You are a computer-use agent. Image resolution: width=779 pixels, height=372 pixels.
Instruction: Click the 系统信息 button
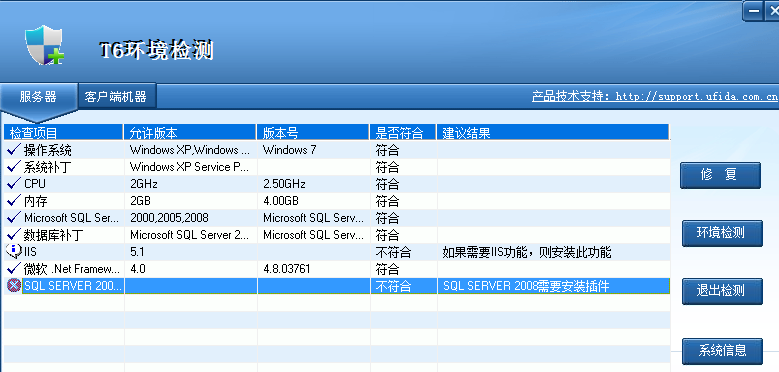click(722, 351)
